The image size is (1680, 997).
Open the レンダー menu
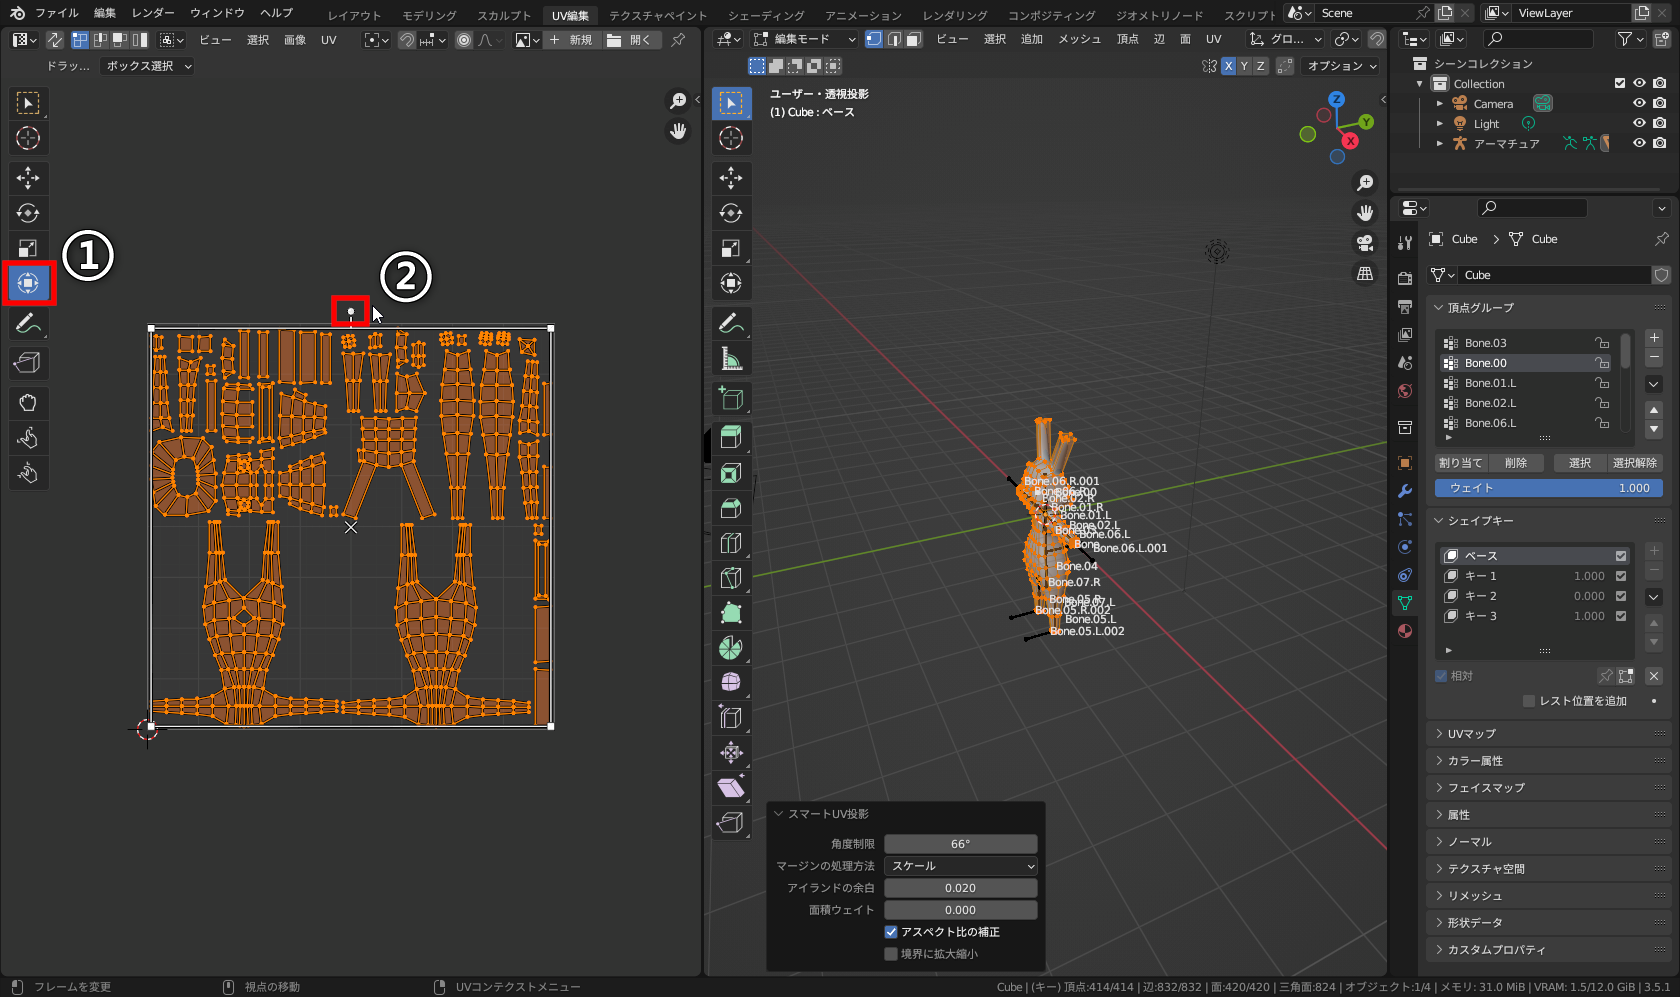pos(153,13)
